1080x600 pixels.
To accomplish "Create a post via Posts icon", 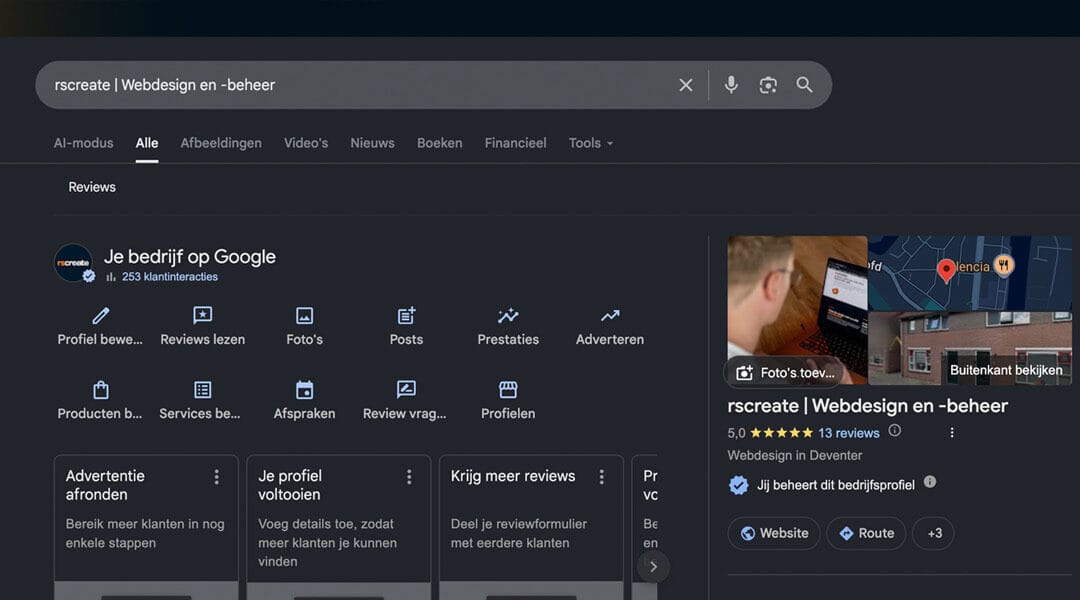I will [x=406, y=315].
